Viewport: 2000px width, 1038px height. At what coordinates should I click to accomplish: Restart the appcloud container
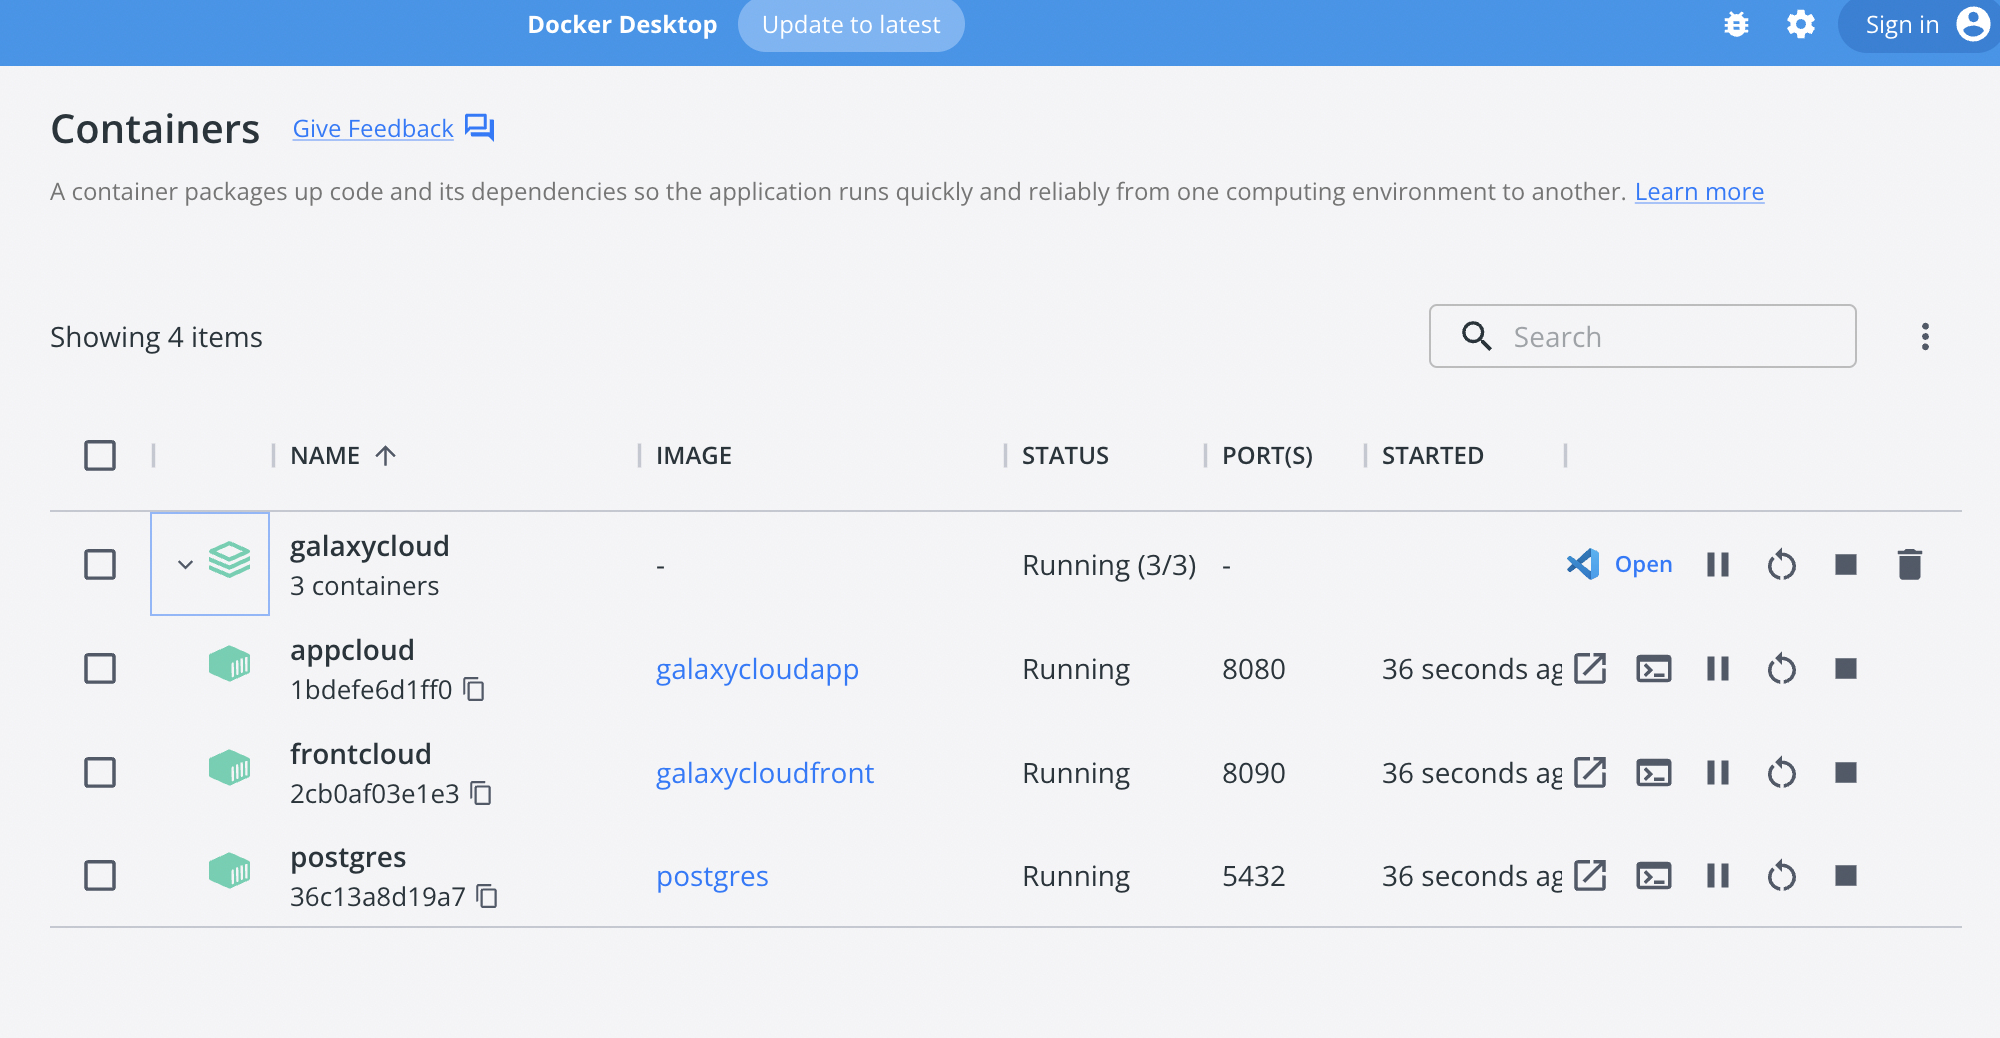click(x=1782, y=669)
